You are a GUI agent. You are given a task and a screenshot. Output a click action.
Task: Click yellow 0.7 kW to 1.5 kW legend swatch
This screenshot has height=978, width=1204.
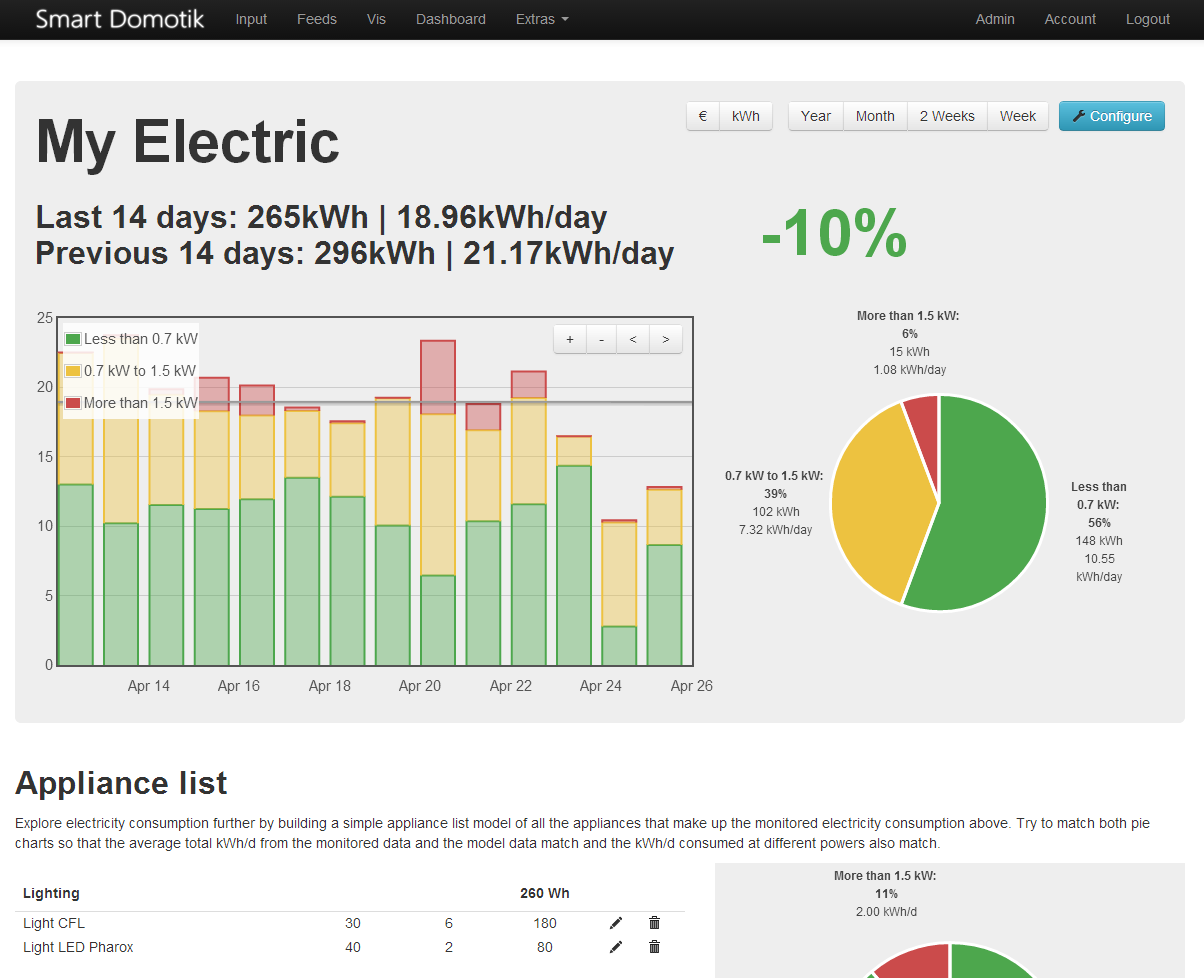click(x=73, y=371)
